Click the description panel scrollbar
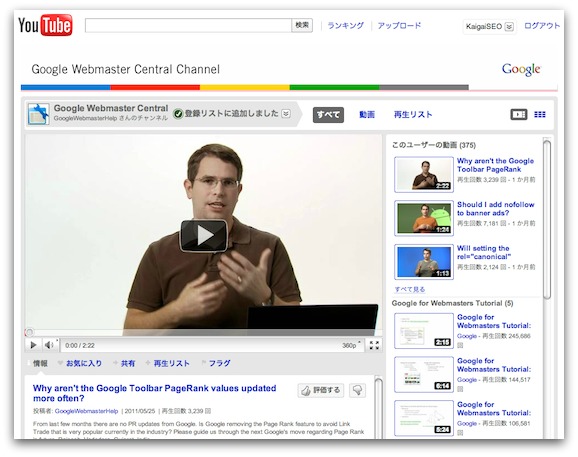The image size is (578, 457). click(x=378, y=409)
